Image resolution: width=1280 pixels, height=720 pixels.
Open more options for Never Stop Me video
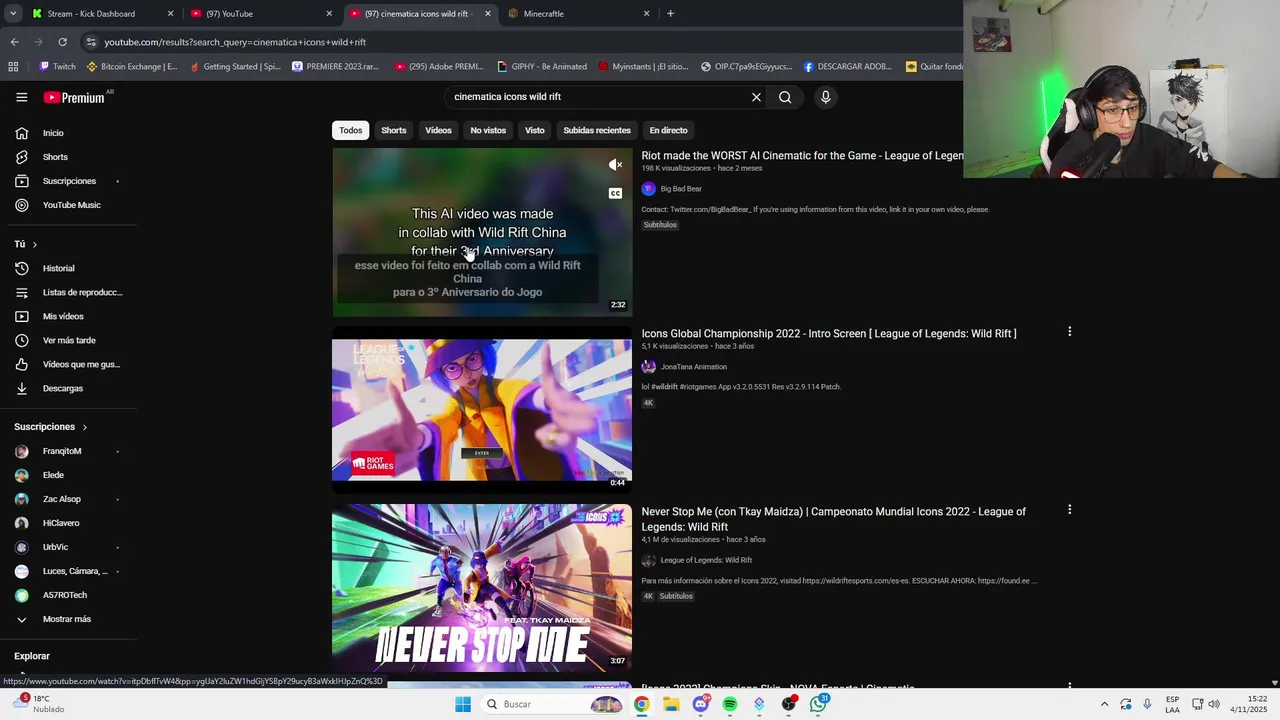pos(1069,510)
